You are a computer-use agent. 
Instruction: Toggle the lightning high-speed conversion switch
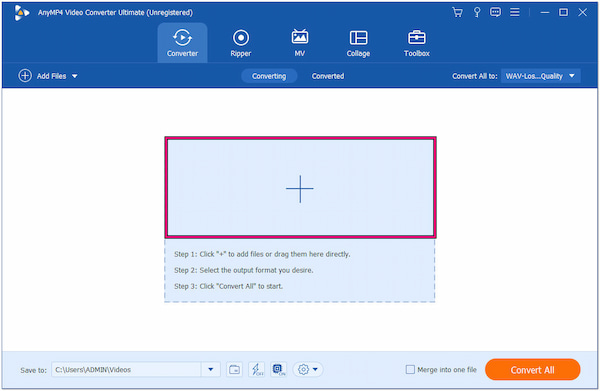click(256, 370)
